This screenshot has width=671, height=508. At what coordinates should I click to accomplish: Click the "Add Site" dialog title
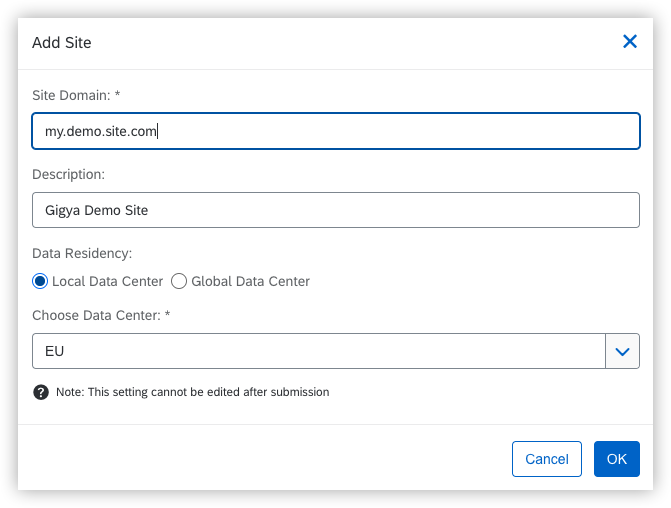tap(62, 42)
